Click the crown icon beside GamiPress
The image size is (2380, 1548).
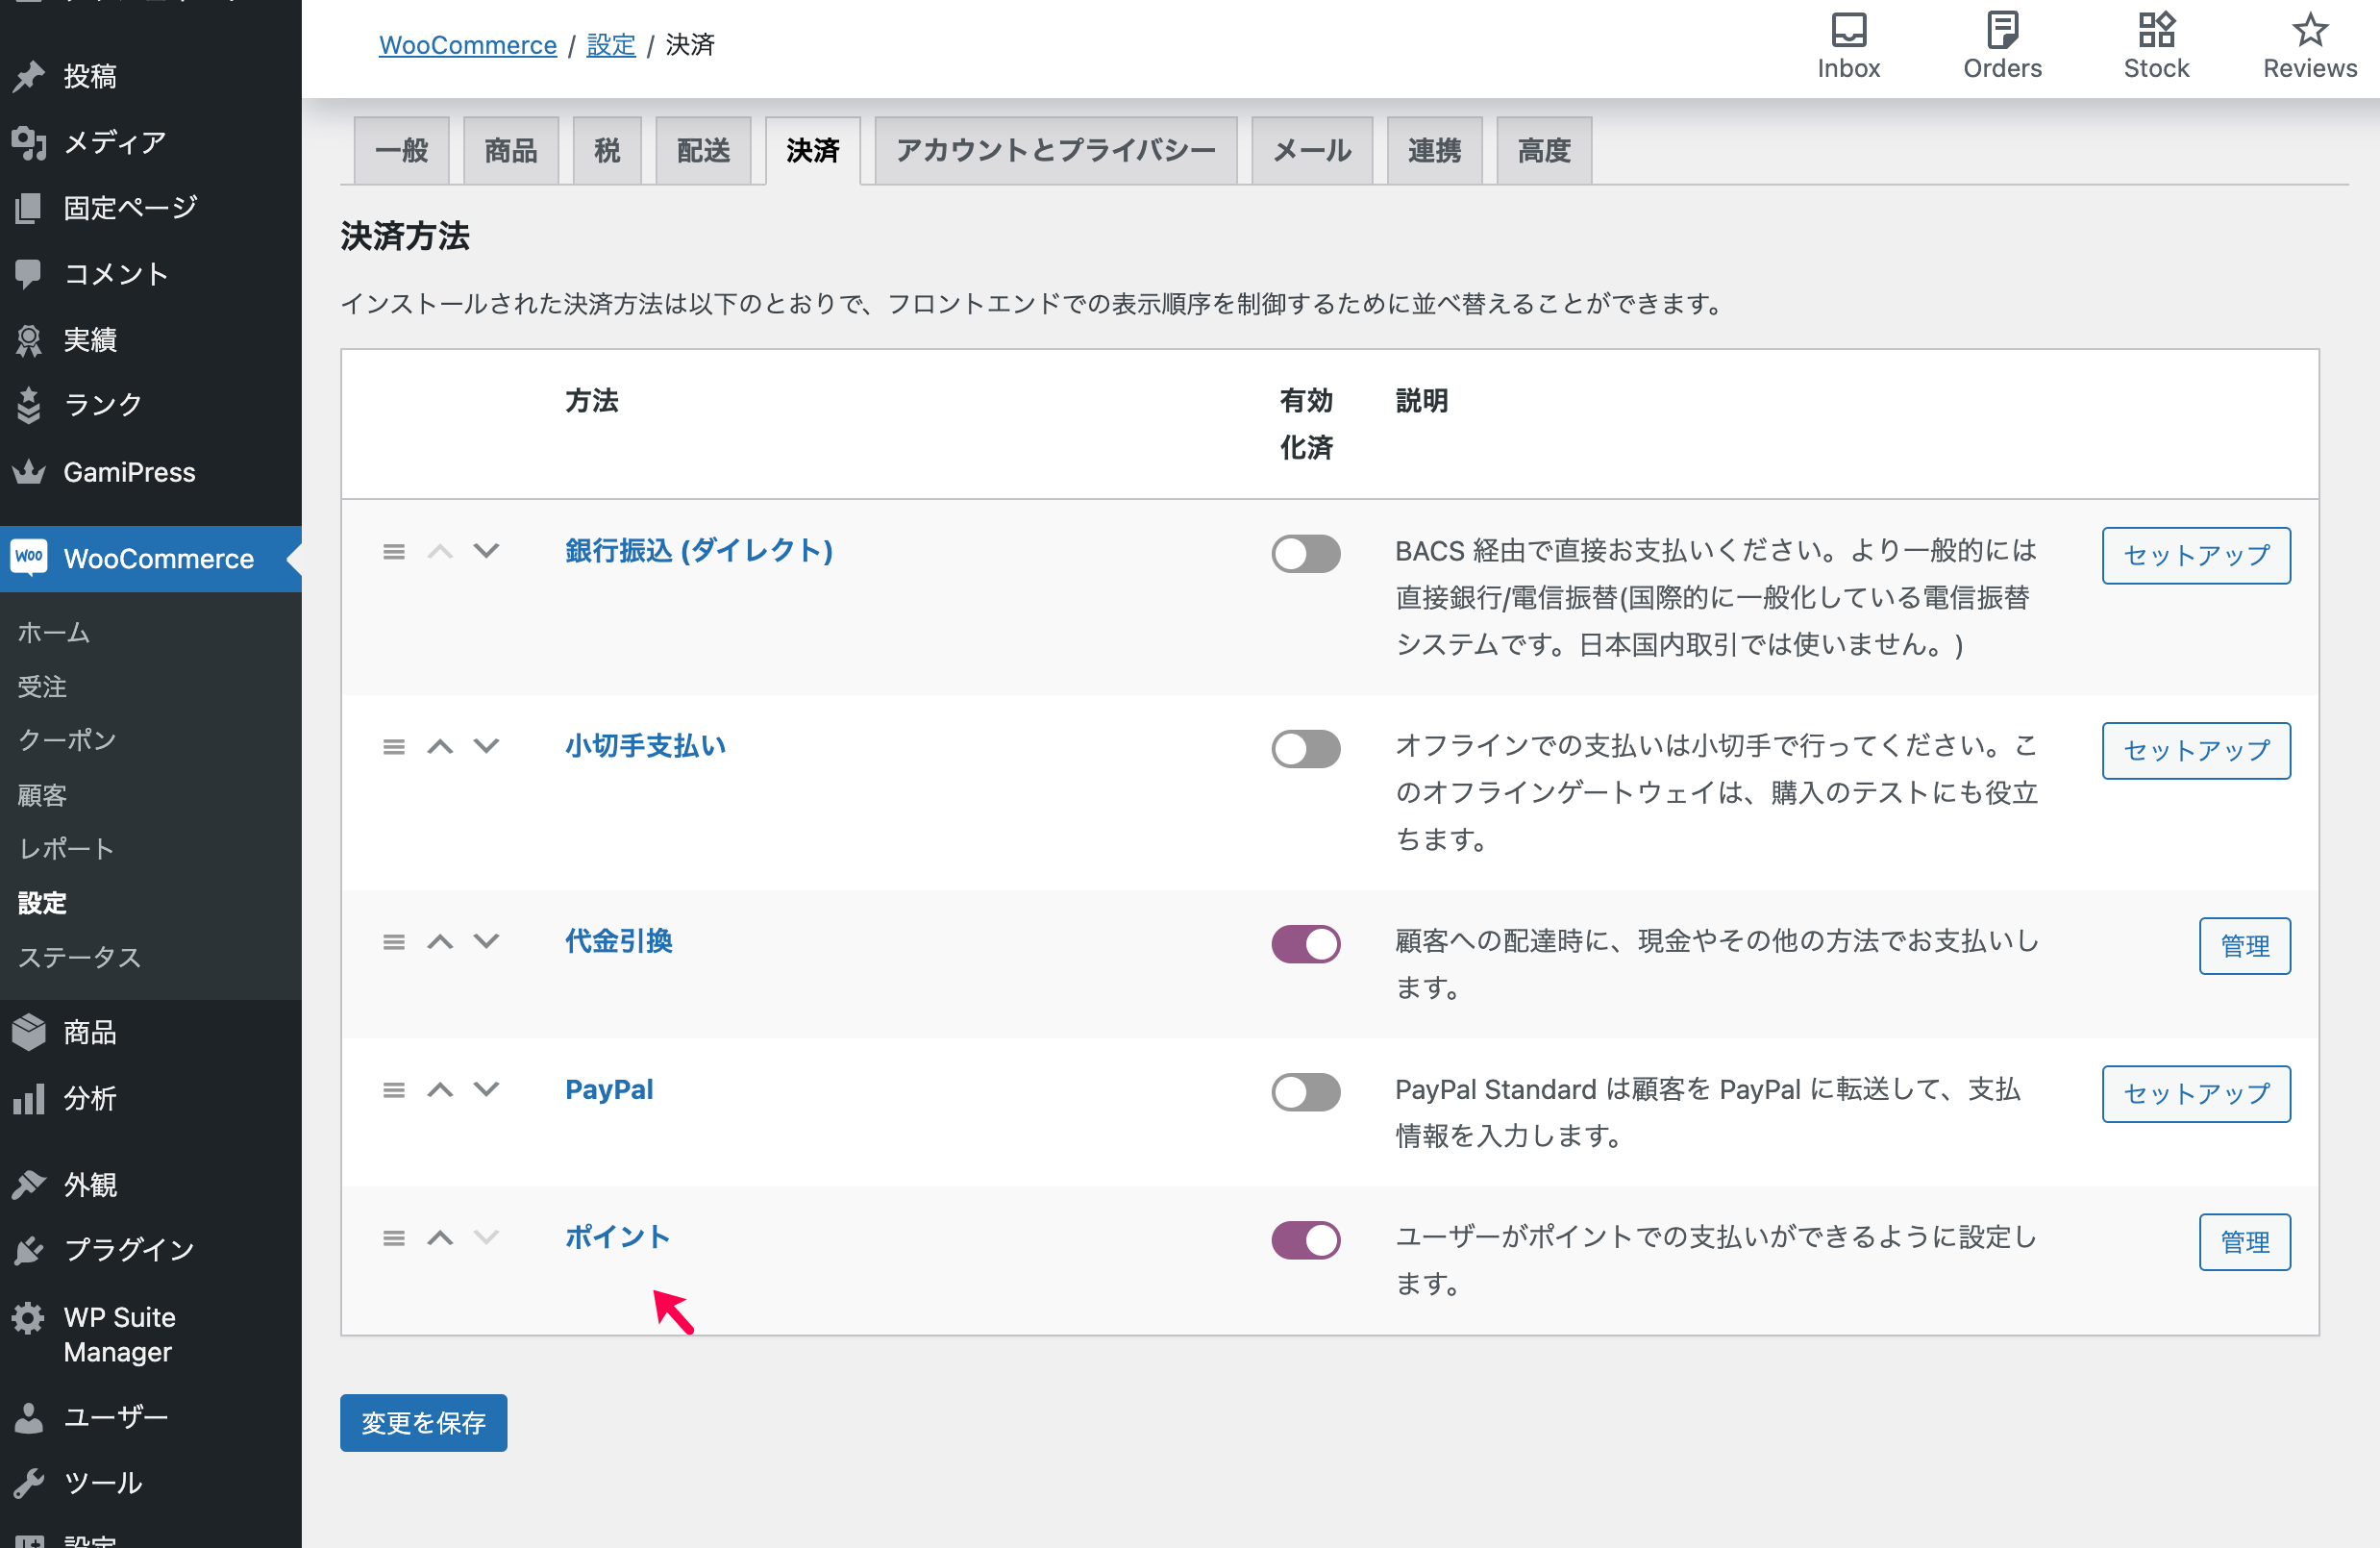tap(29, 472)
